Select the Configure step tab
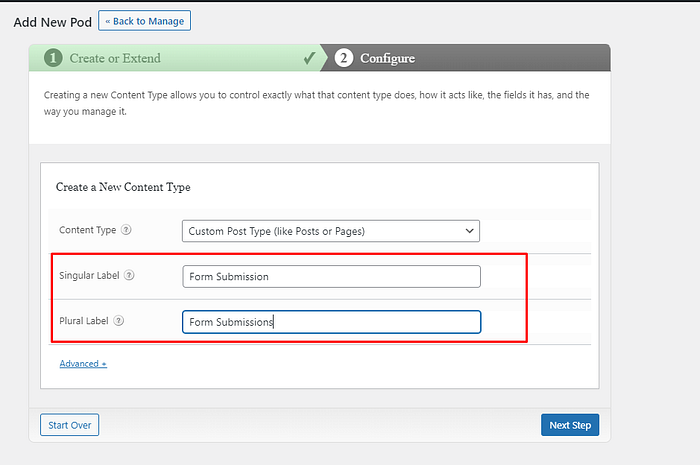Image resolution: width=700 pixels, height=465 pixels. click(387, 58)
